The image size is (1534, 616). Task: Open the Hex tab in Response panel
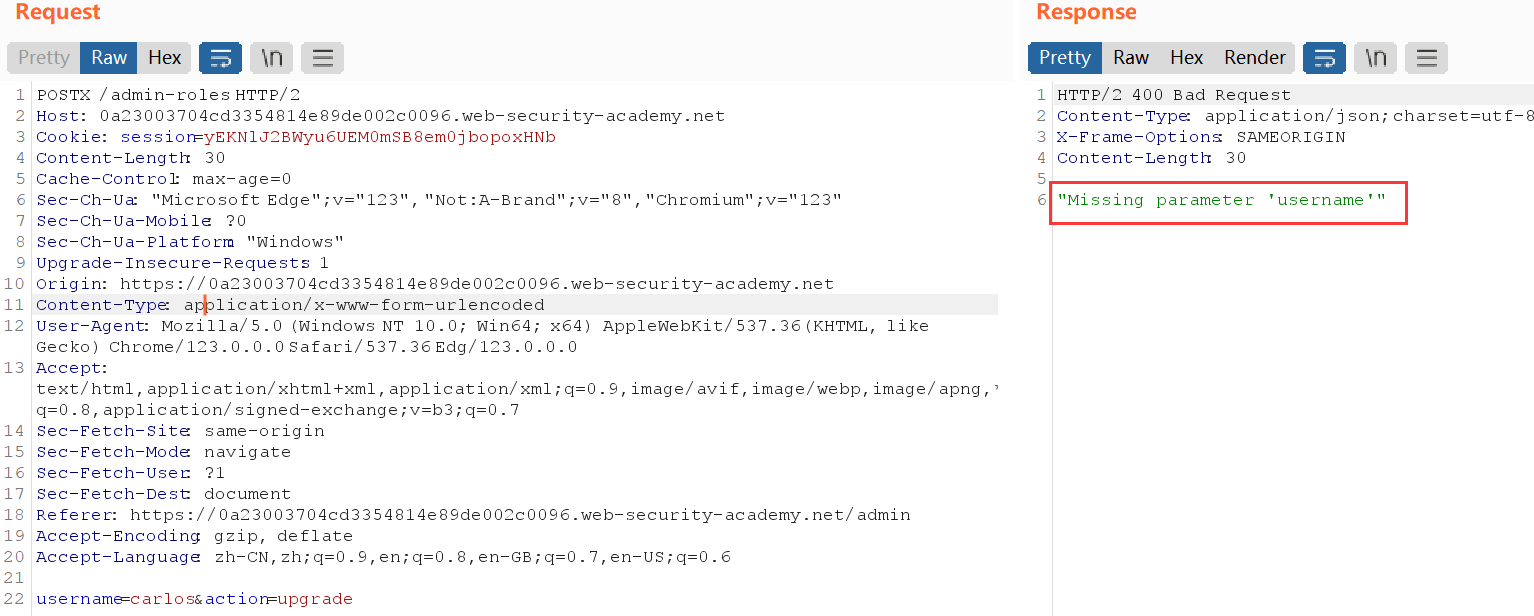1186,58
